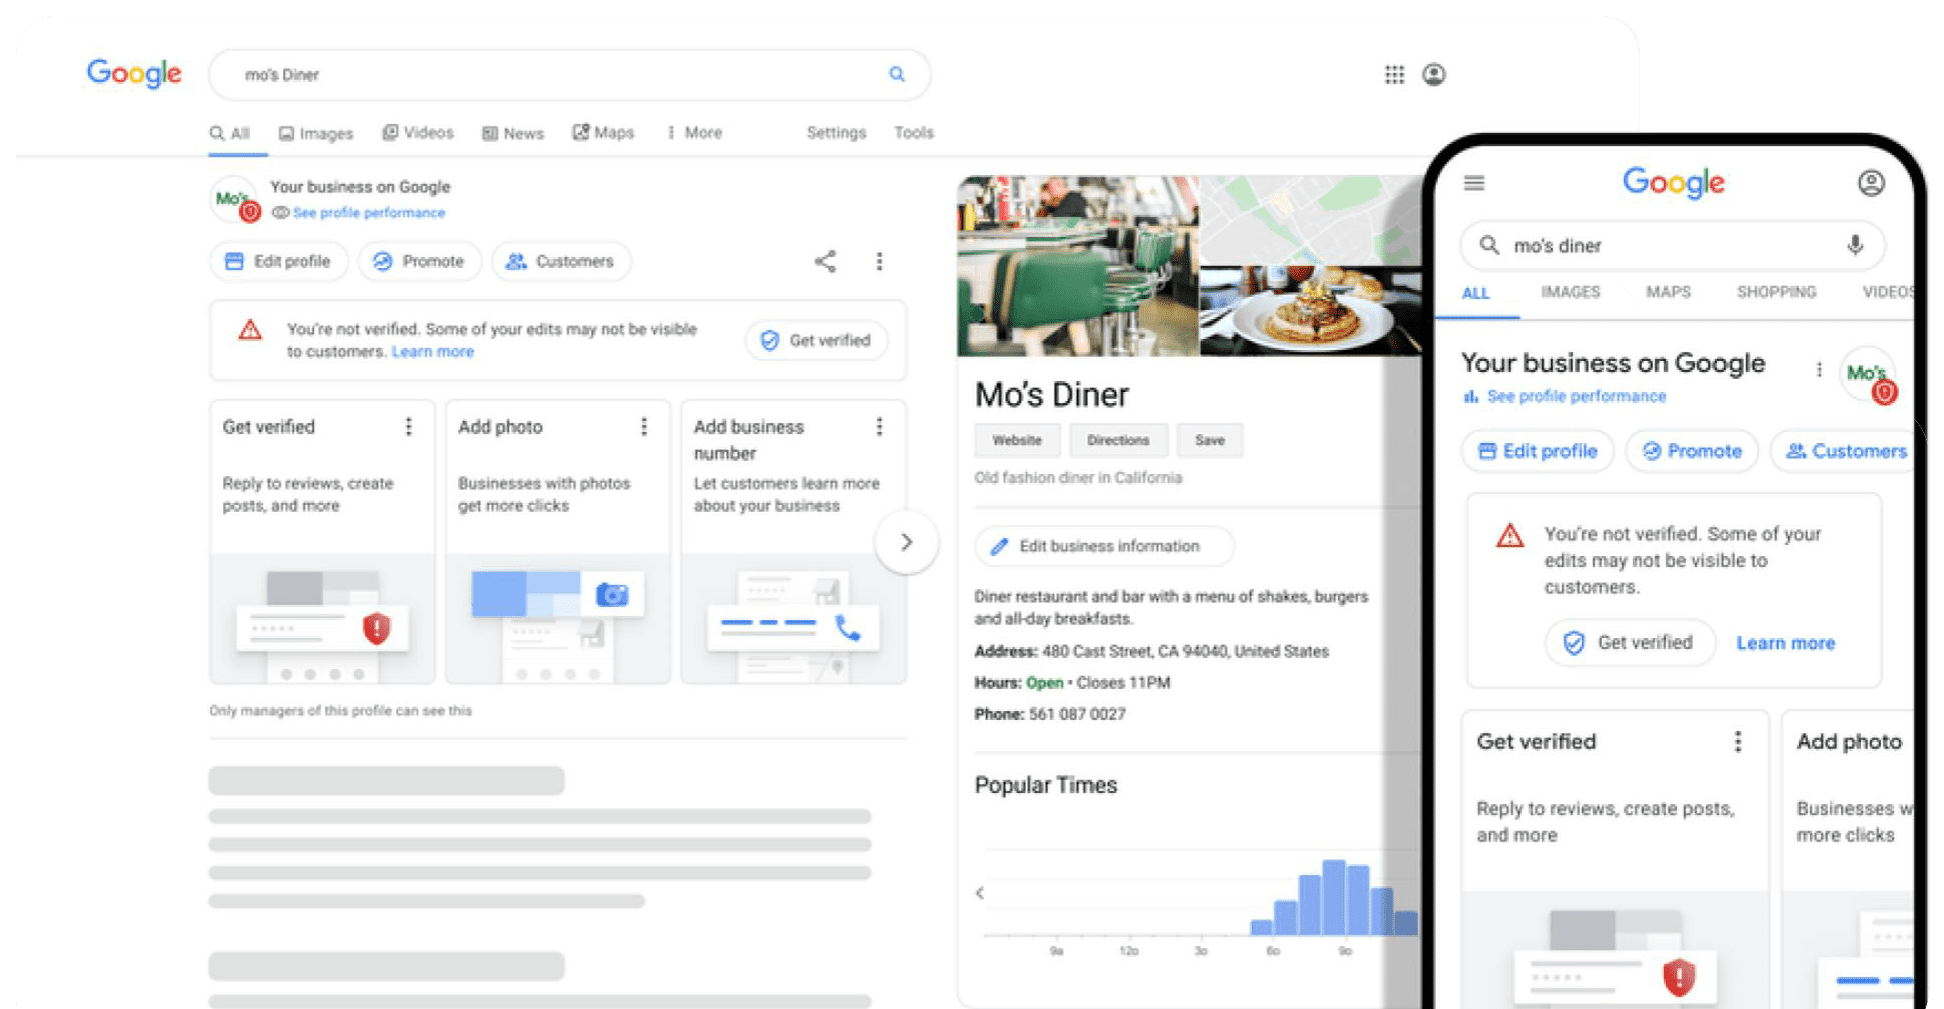The image size is (1944, 1009).
Task: Open the desktop business panel three-dot menu
Action: 879,261
